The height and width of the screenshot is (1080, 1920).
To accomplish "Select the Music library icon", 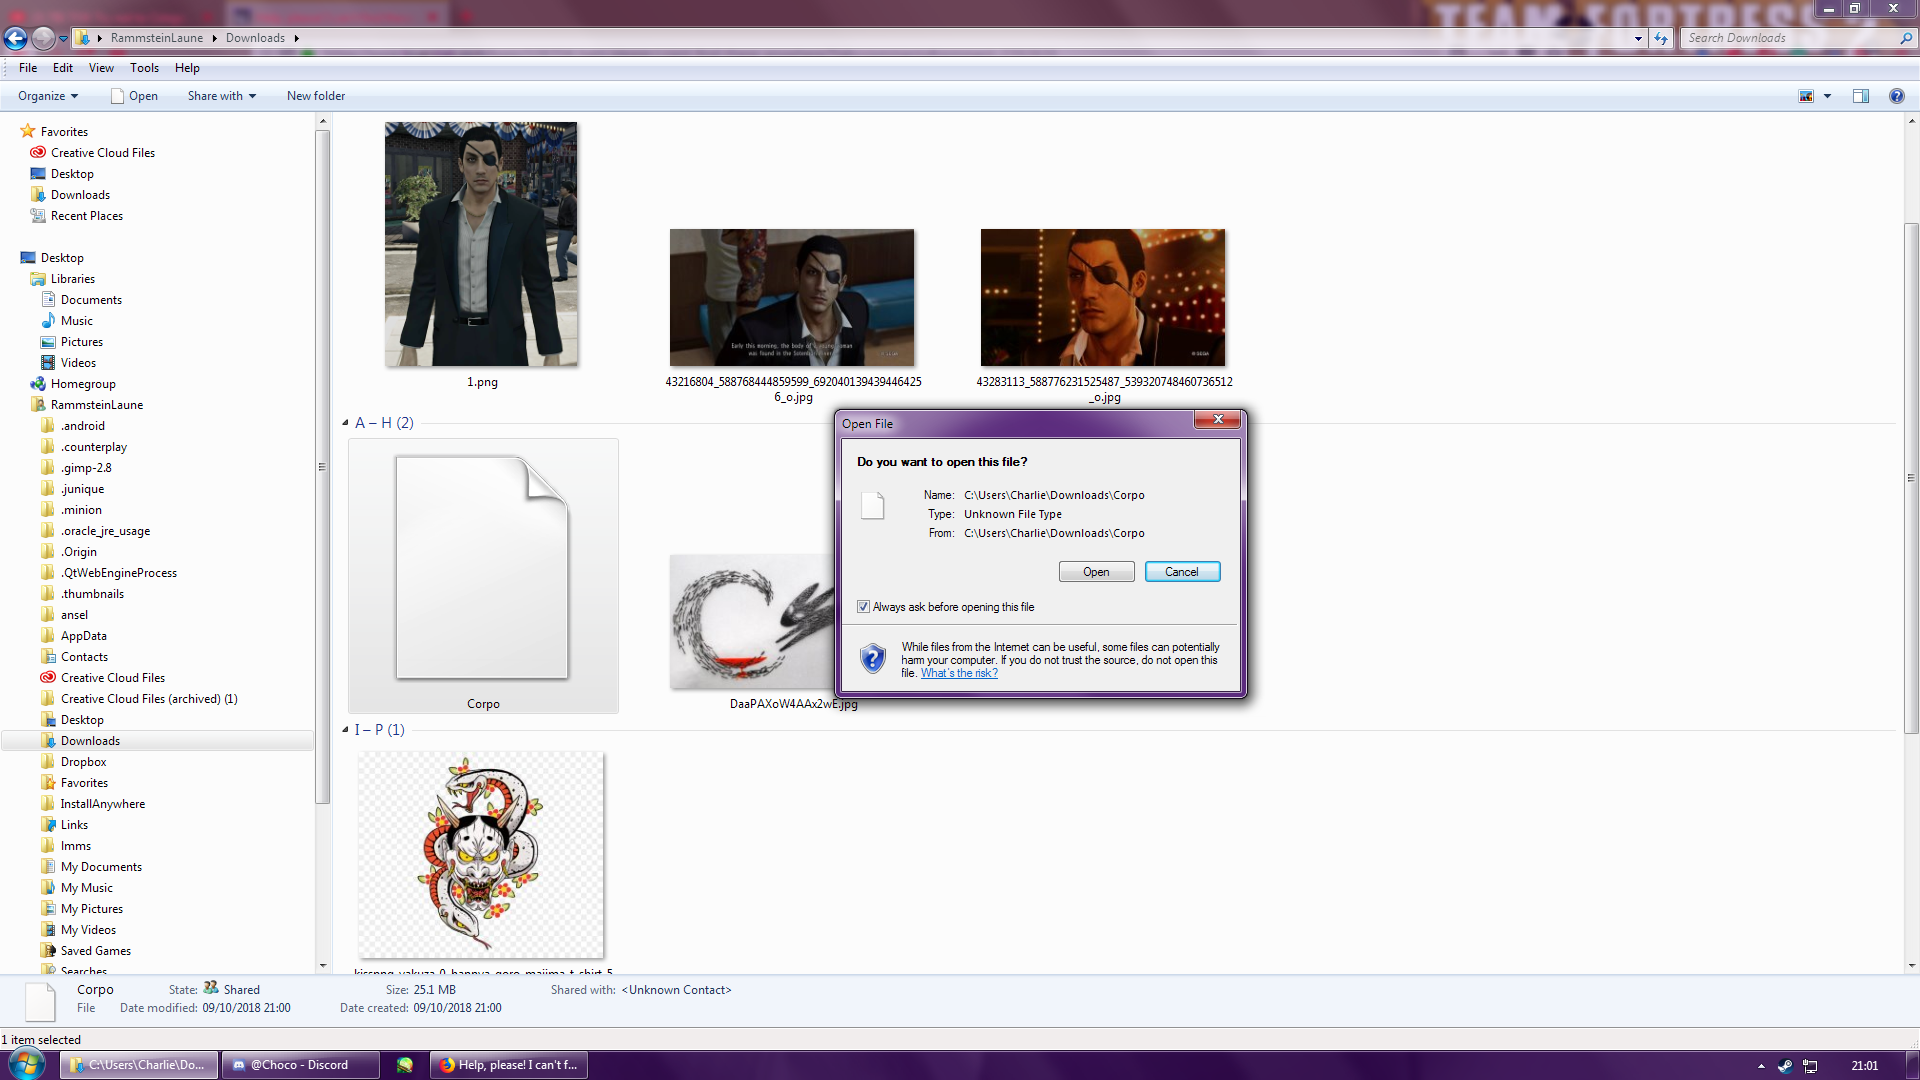I will click(48, 321).
